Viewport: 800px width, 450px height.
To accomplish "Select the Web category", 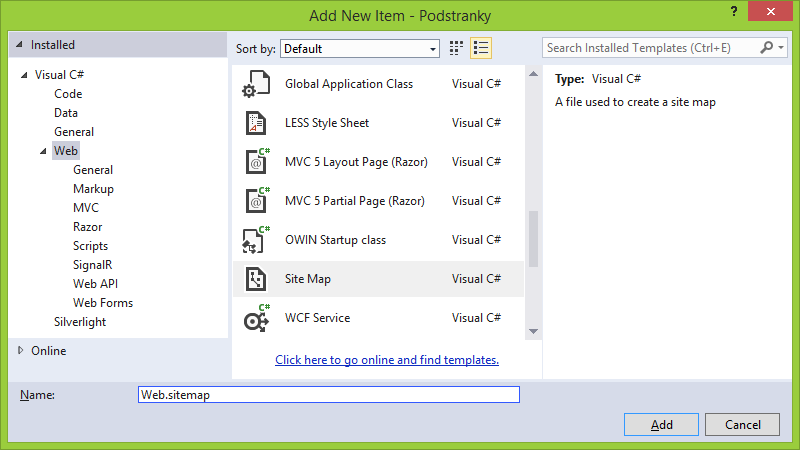I will click(x=66, y=151).
